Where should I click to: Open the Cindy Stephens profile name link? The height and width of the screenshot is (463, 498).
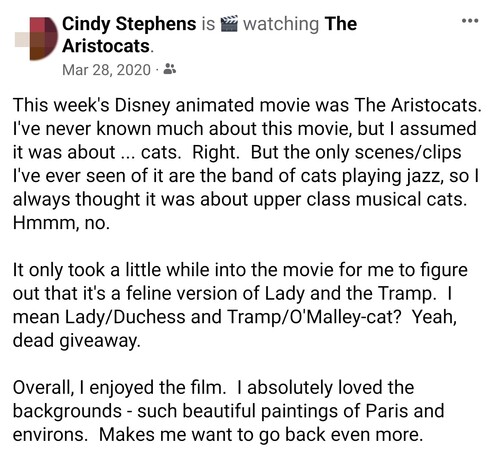point(129,24)
